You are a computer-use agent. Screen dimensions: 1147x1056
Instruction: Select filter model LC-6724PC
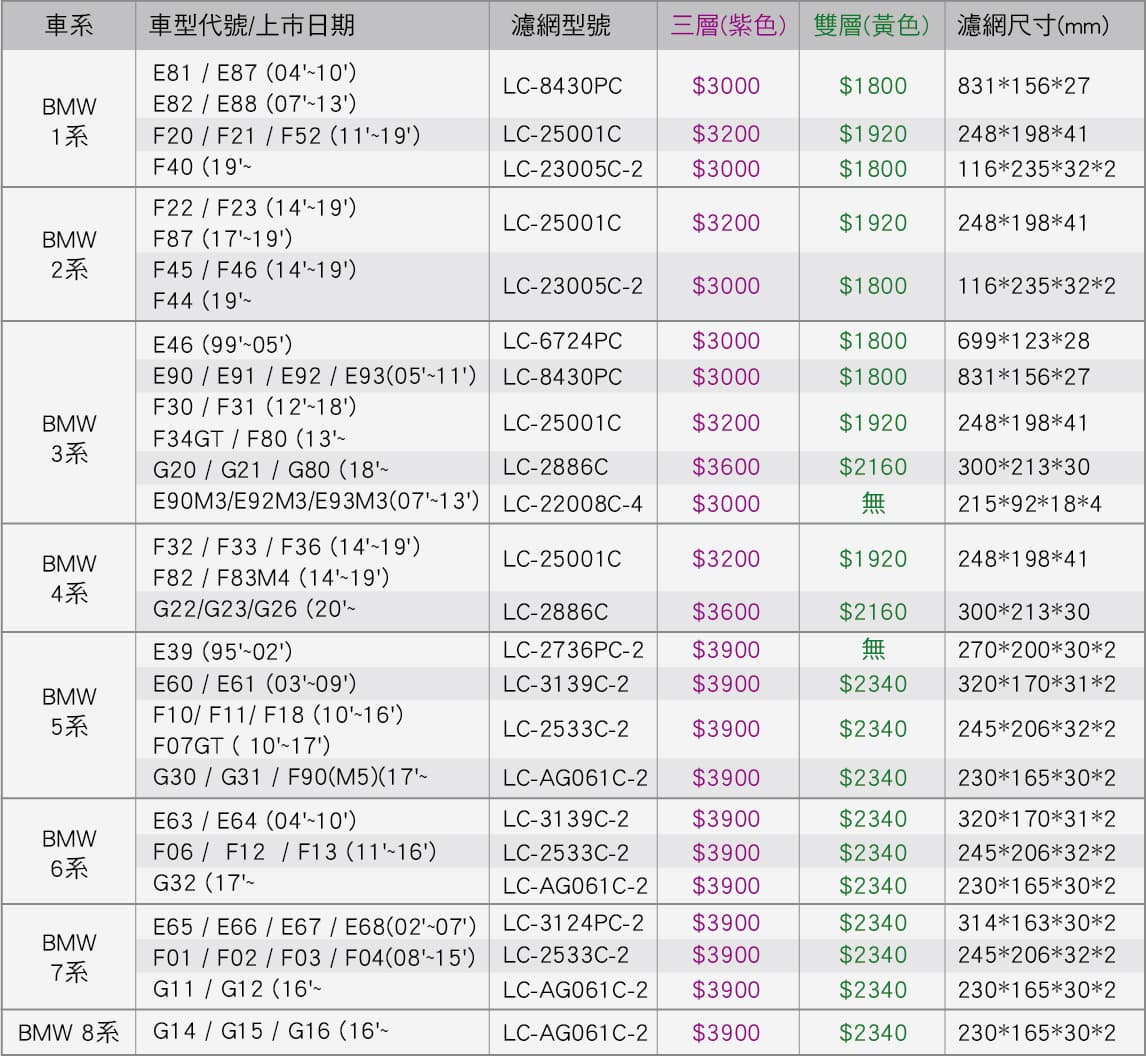563,341
